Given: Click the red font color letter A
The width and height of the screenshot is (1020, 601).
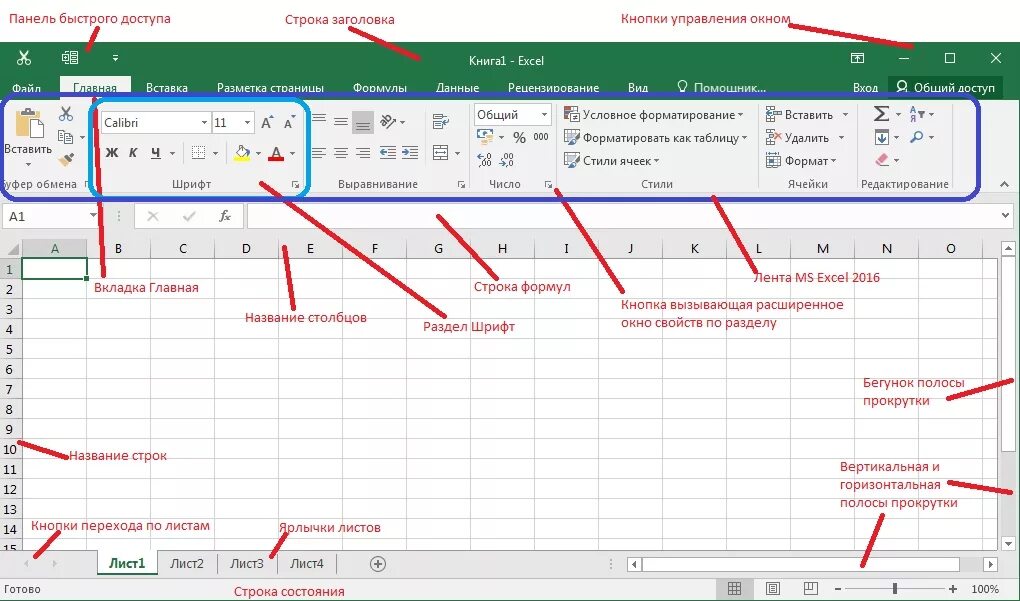Looking at the screenshot, I should click(x=276, y=154).
